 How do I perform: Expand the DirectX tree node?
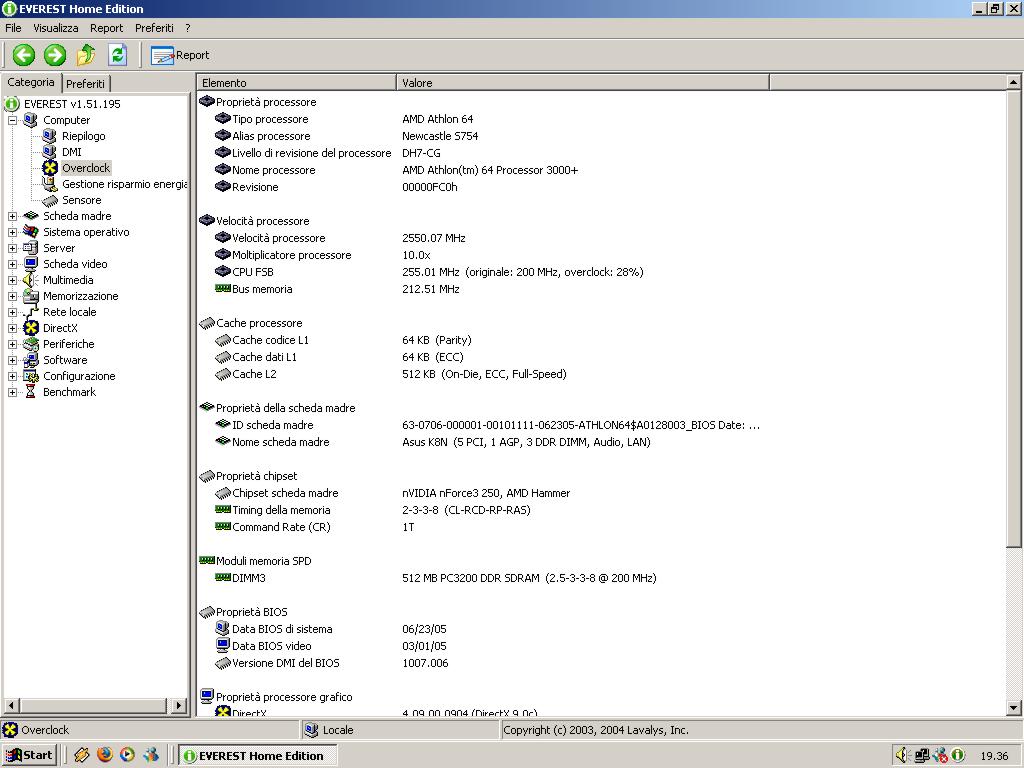[12, 328]
